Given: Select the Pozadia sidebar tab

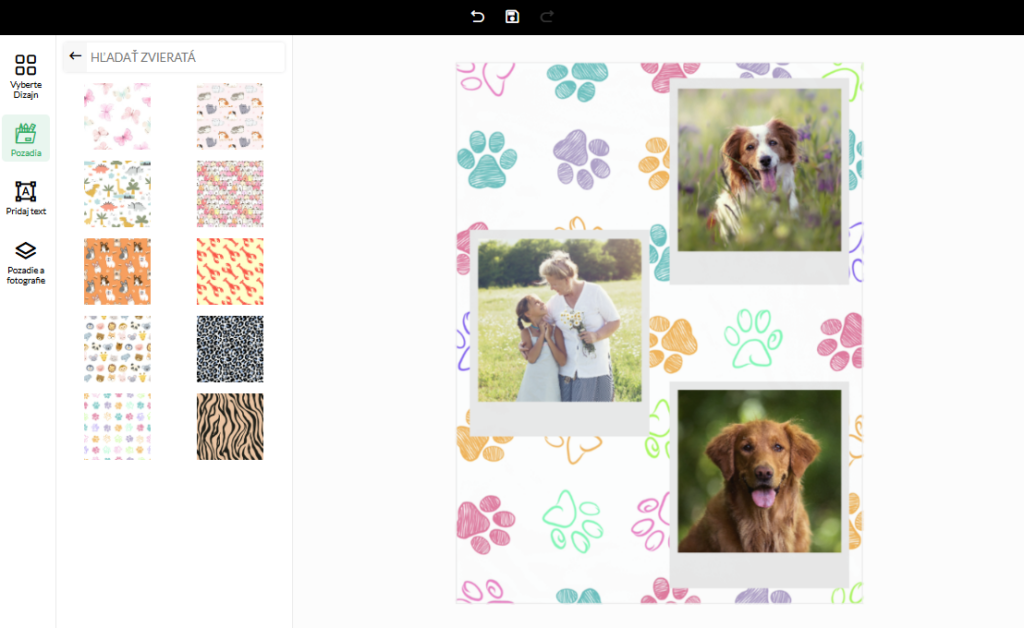Looking at the screenshot, I should (x=26, y=138).
